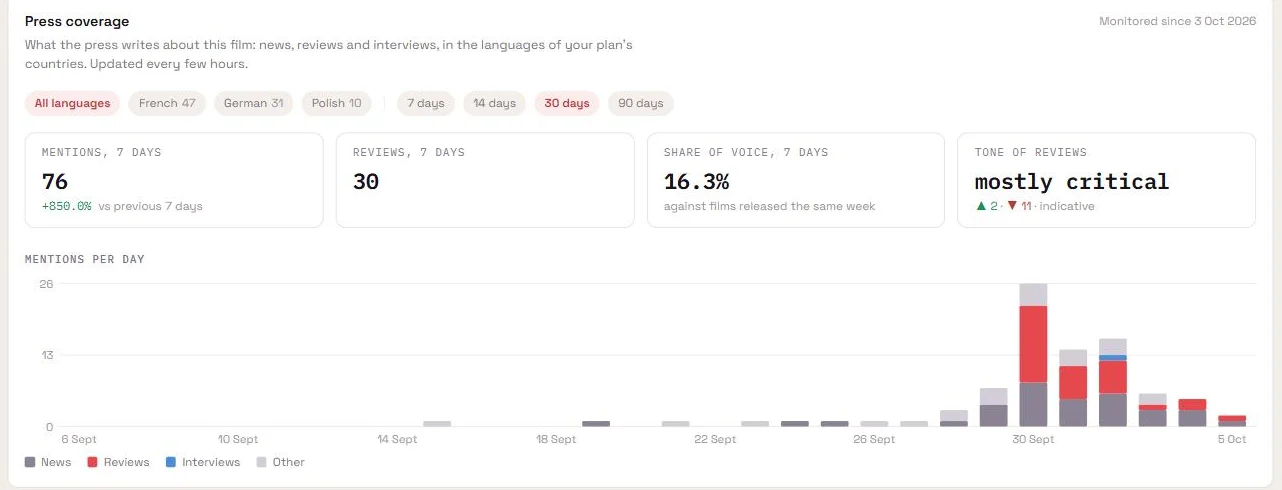1282x490 pixels.
Task: Click the 5 Oct axis label
Action: [x=1231, y=439]
